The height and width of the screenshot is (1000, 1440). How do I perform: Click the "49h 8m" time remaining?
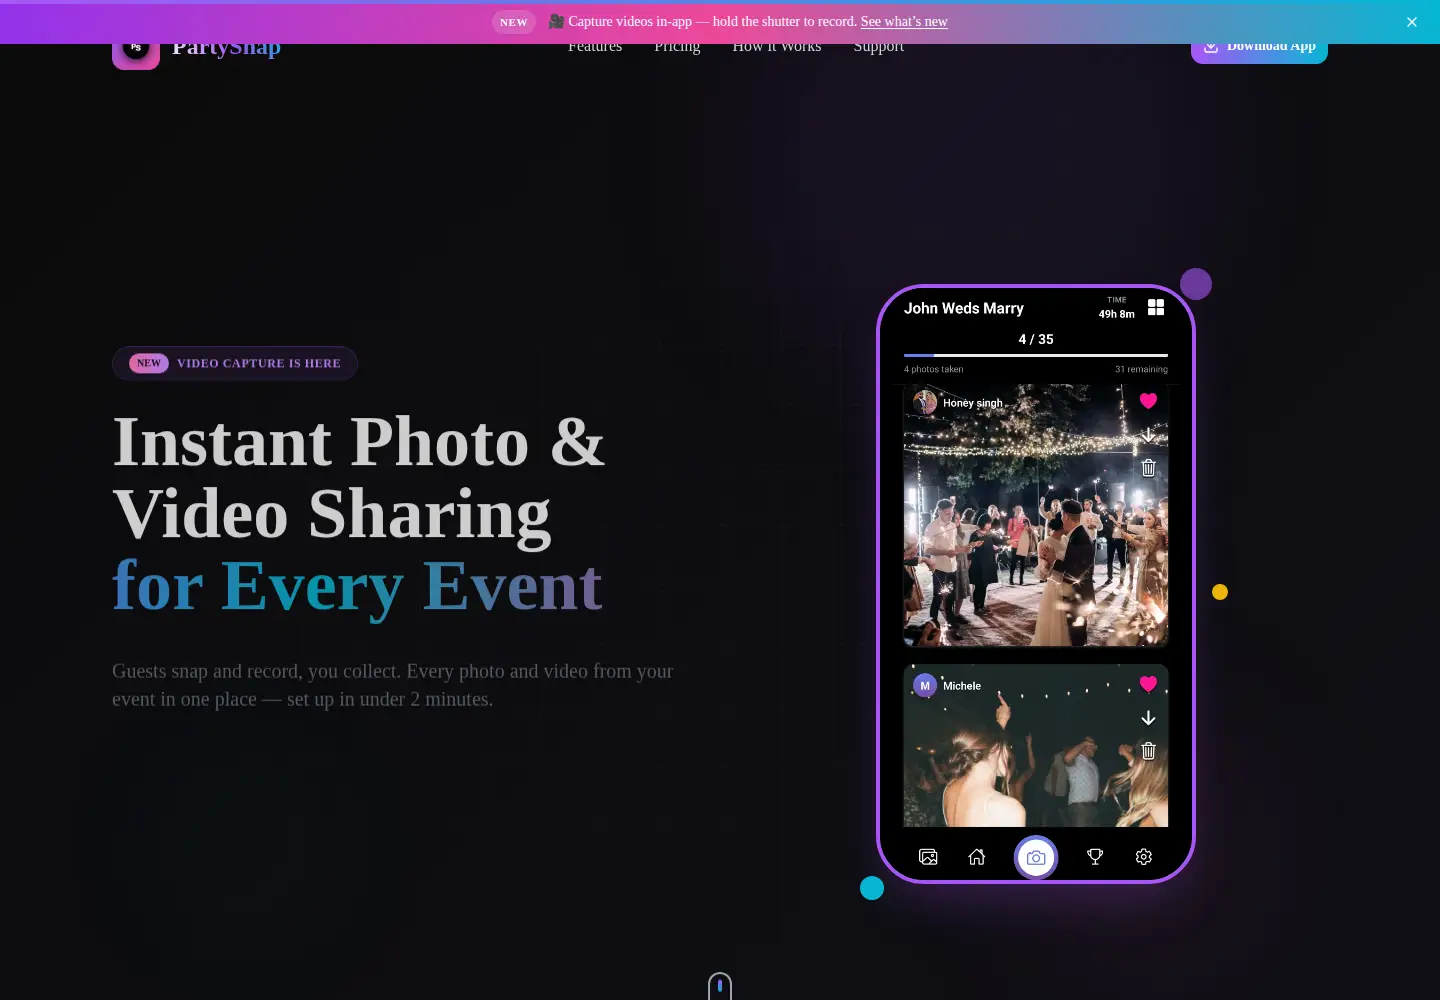pyautogui.click(x=1116, y=314)
